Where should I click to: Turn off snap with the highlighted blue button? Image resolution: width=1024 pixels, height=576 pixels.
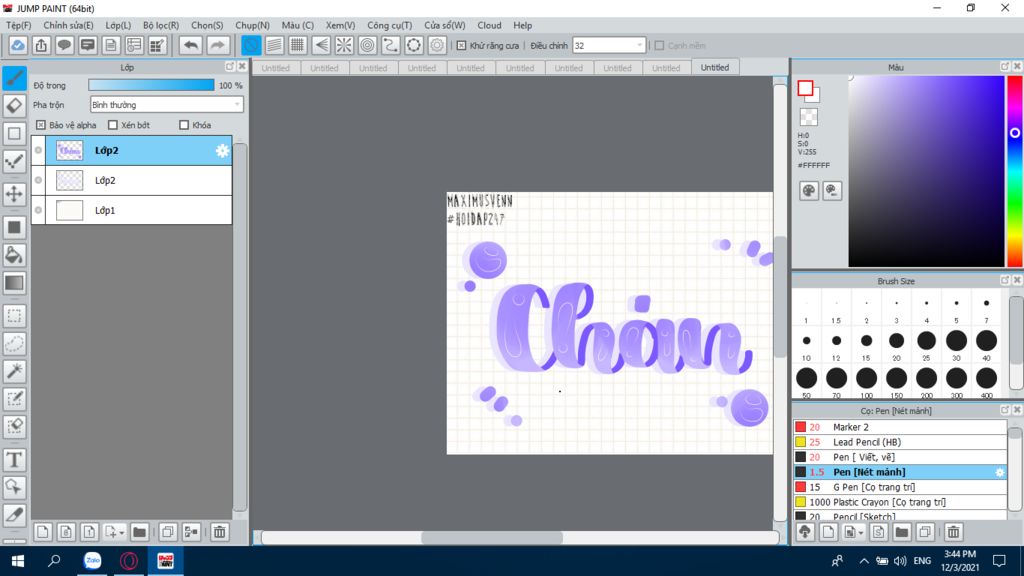click(251, 45)
